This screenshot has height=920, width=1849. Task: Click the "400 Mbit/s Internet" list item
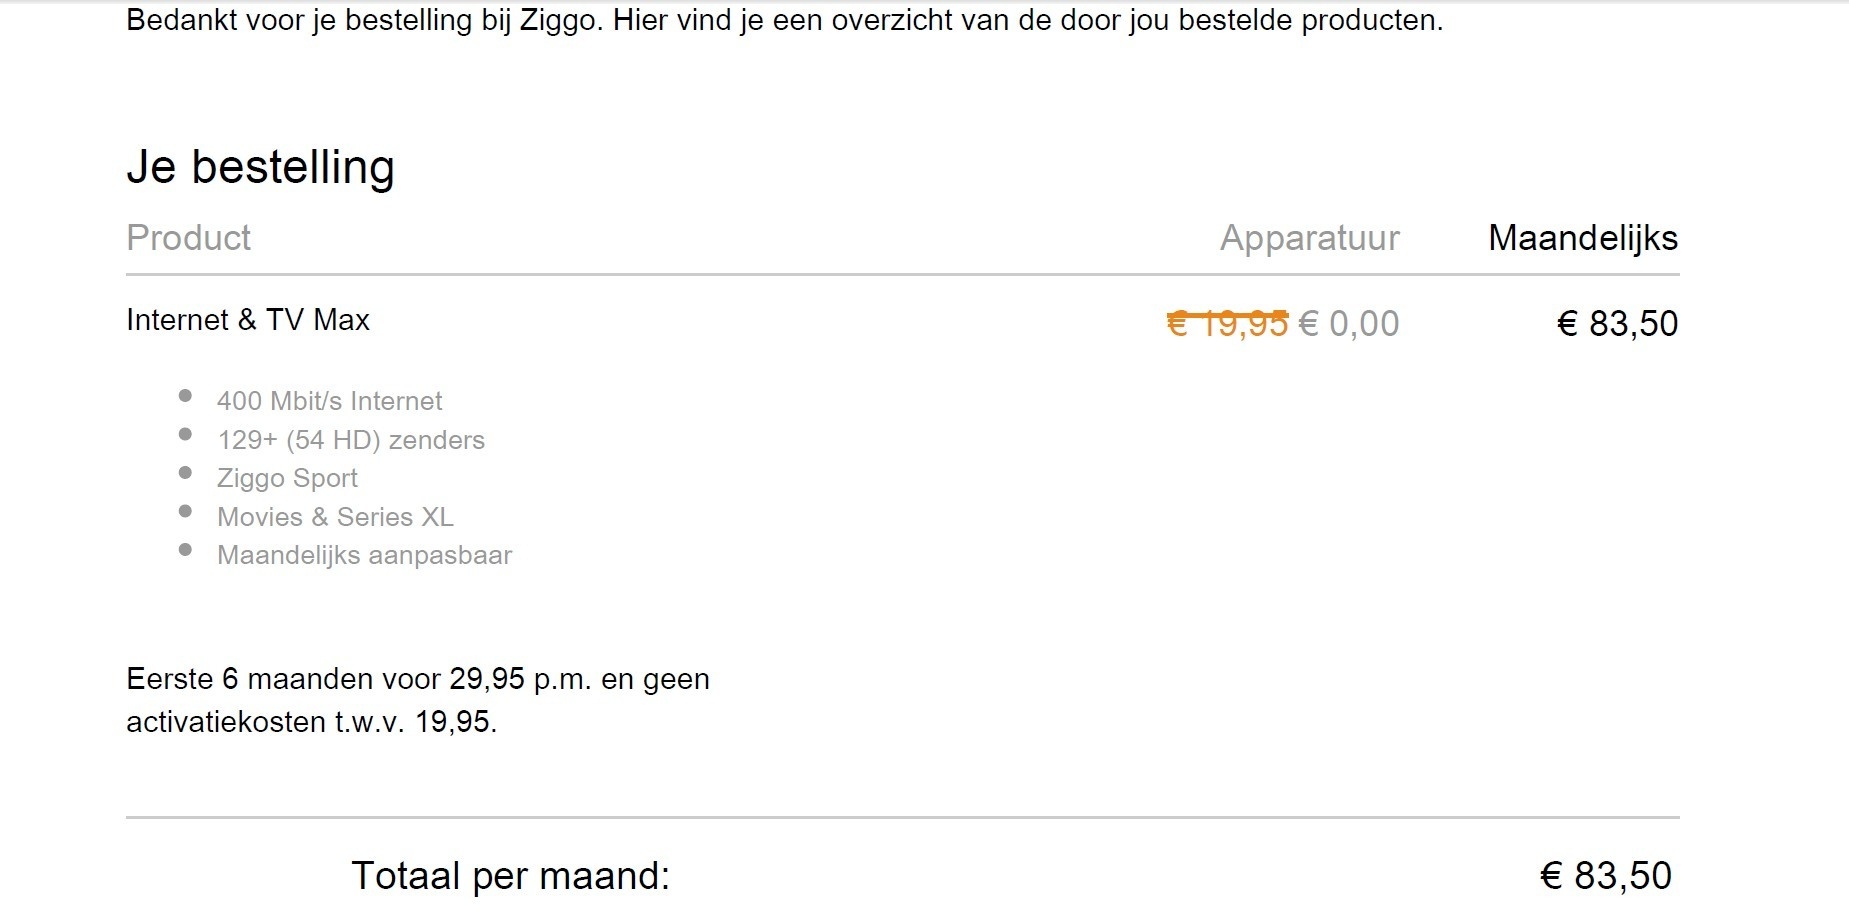329,401
